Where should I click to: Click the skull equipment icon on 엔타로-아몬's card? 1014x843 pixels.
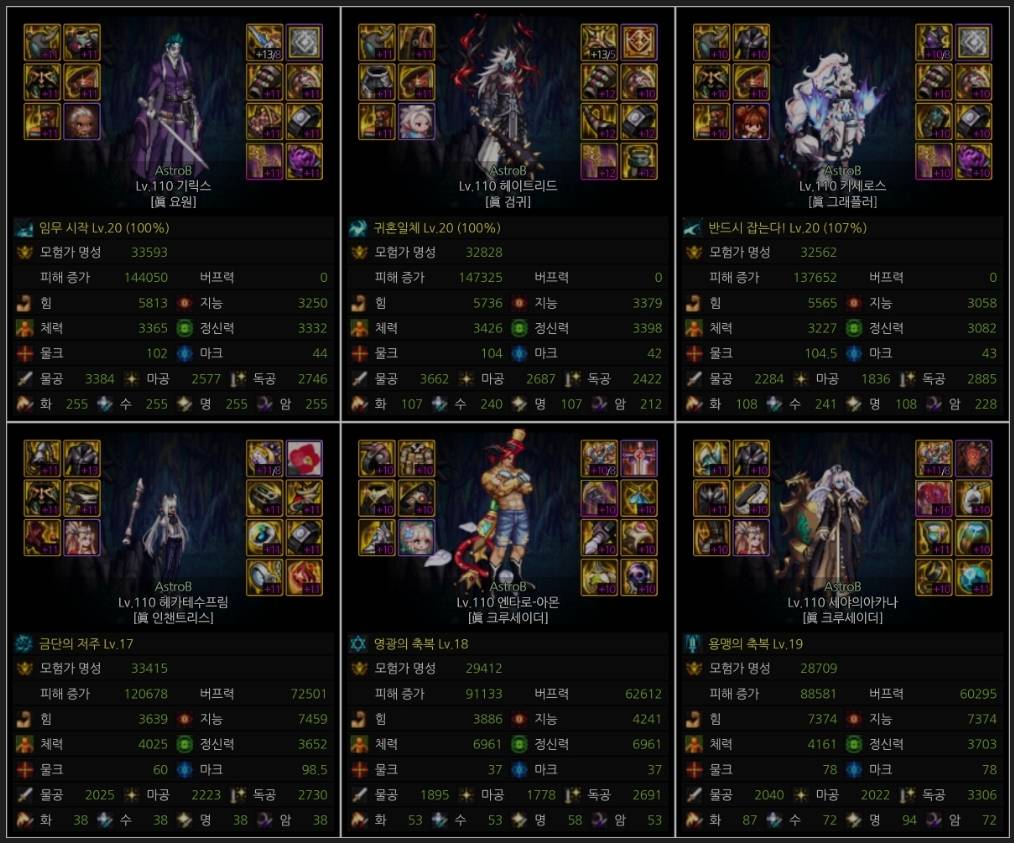[x=639, y=577]
